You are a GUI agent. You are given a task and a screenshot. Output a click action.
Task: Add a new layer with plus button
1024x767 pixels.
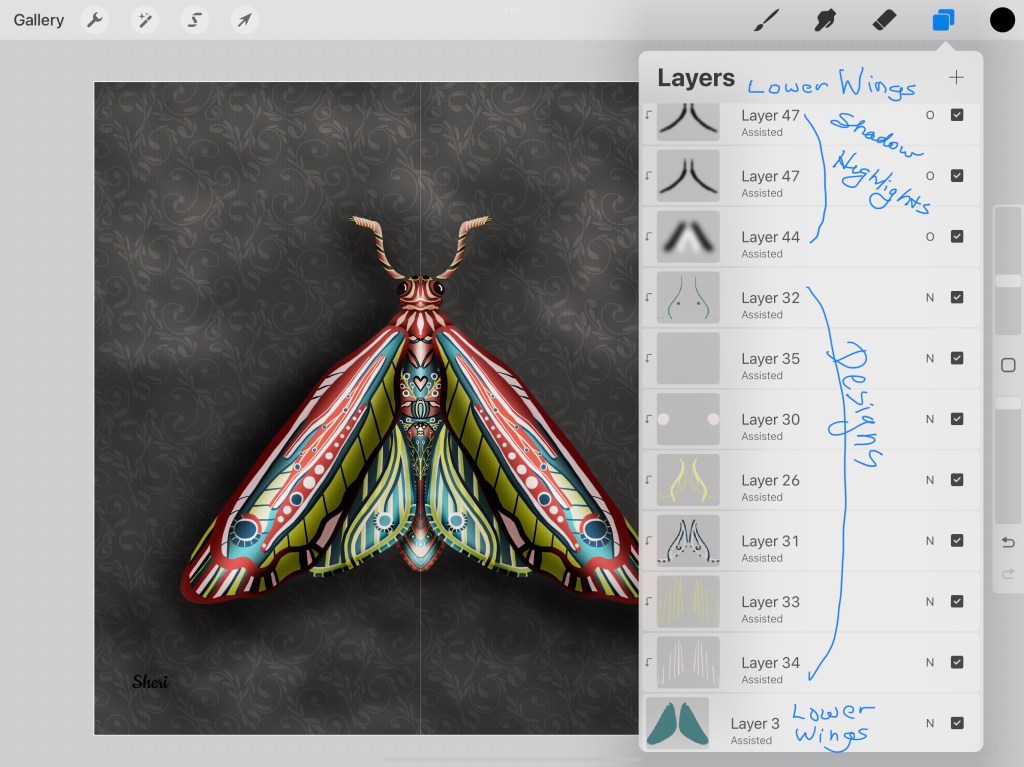tap(956, 77)
